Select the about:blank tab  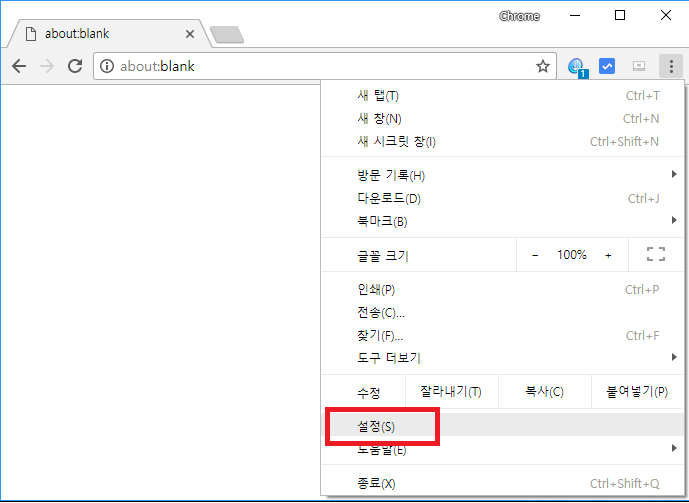coord(107,34)
